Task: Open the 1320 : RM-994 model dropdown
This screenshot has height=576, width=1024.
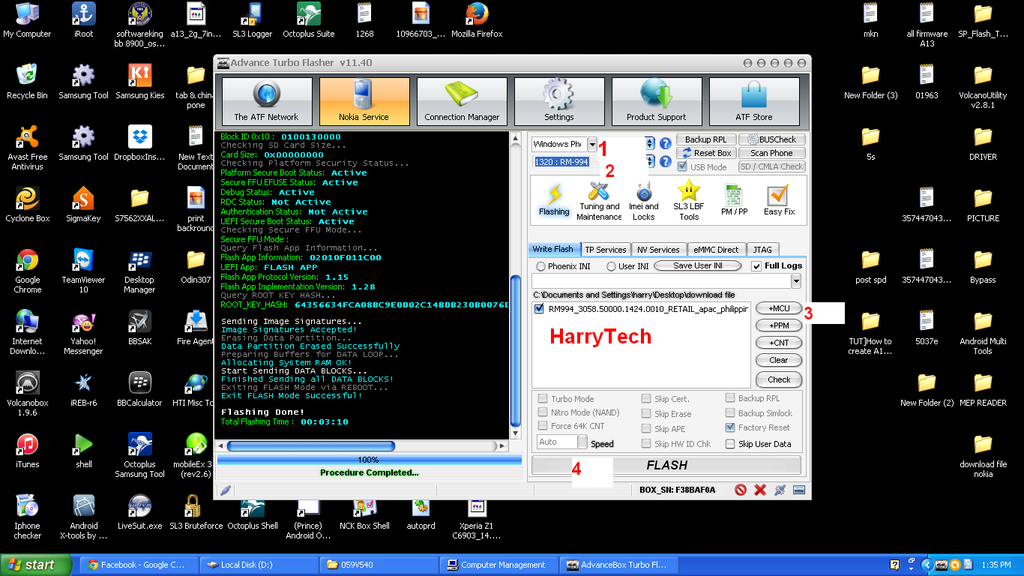Action: click(x=564, y=162)
